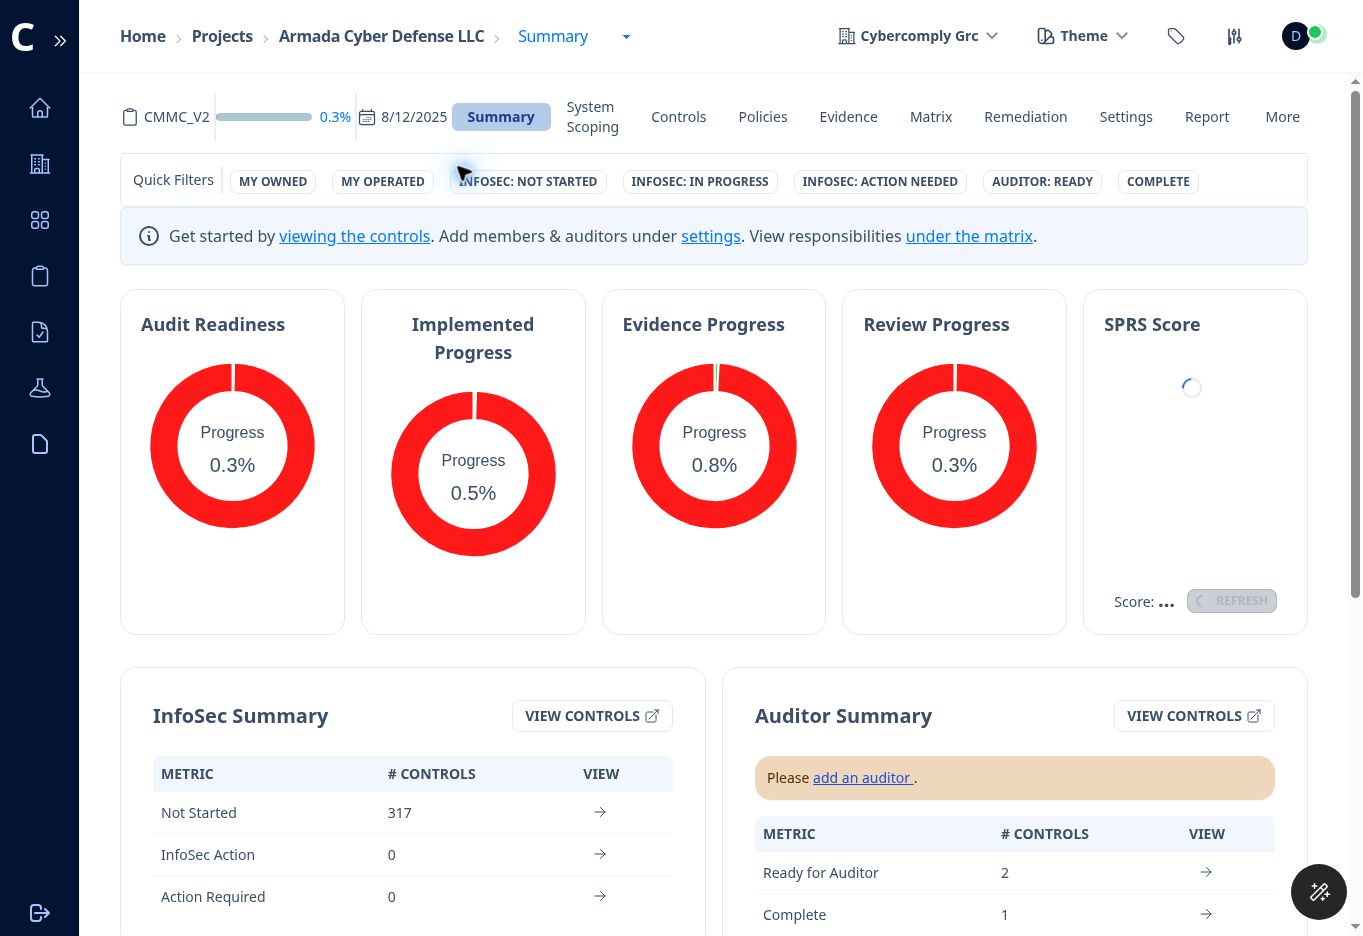Screen dimensions: 1363x936
Task: View InfoSec Action controls arrow
Action: tap(600, 854)
